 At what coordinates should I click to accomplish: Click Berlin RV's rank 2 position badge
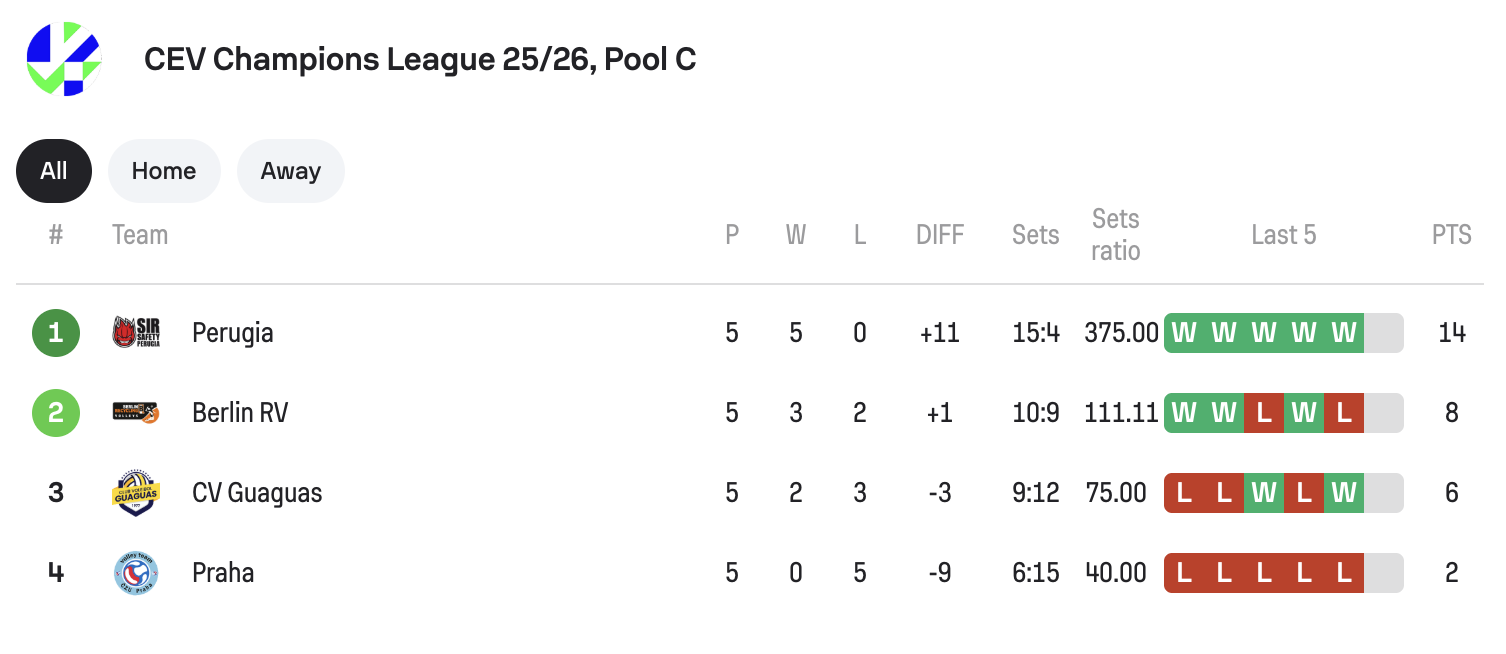(x=55, y=412)
